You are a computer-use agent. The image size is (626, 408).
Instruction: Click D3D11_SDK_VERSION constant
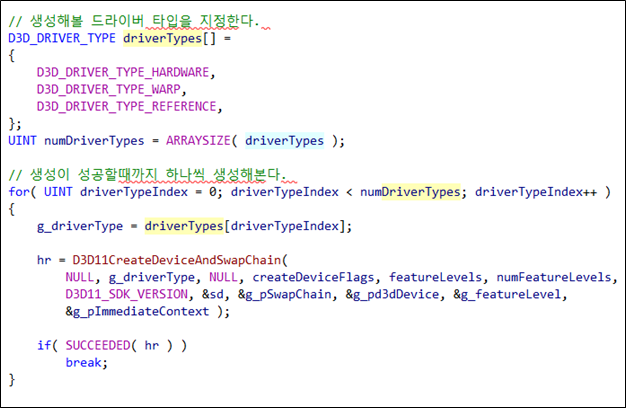click(127, 295)
